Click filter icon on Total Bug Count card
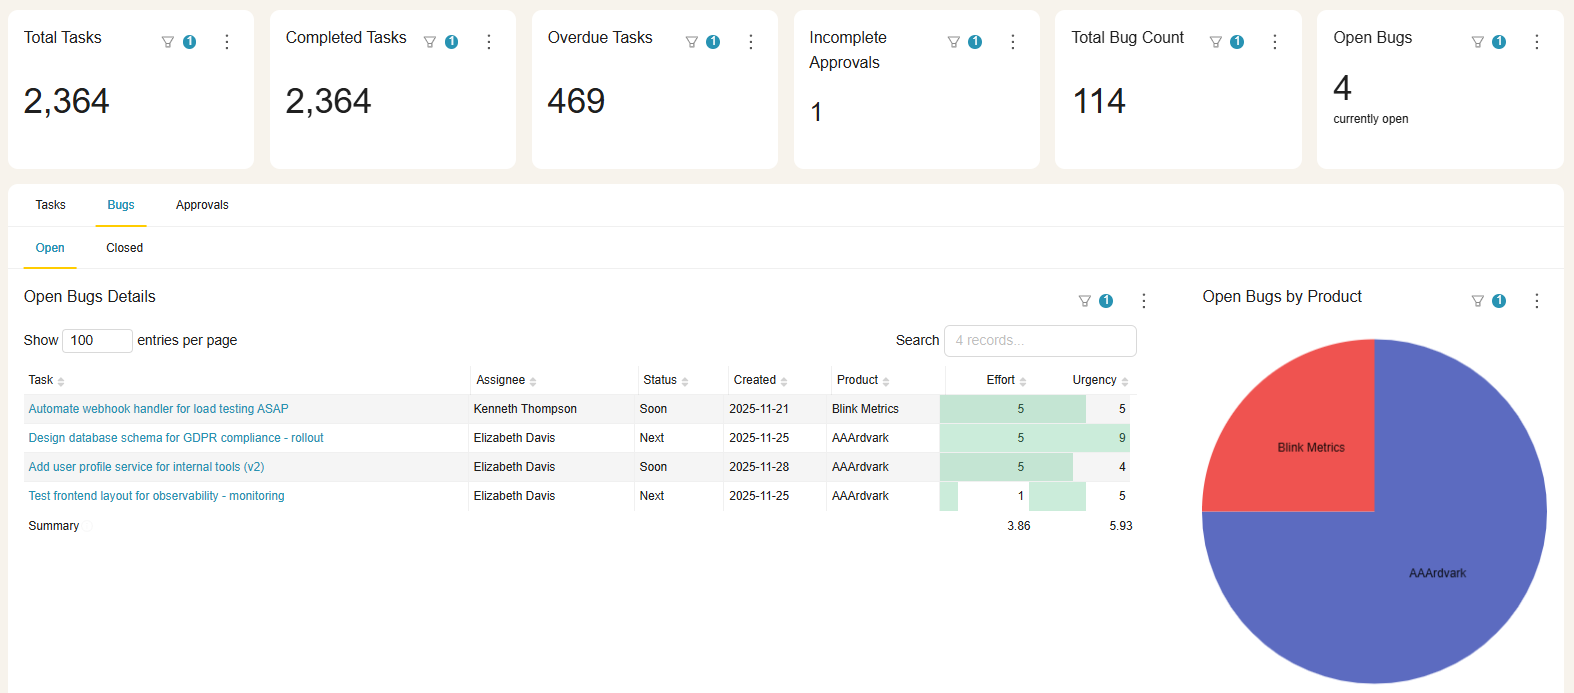1574x693 pixels. coord(1215,42)
